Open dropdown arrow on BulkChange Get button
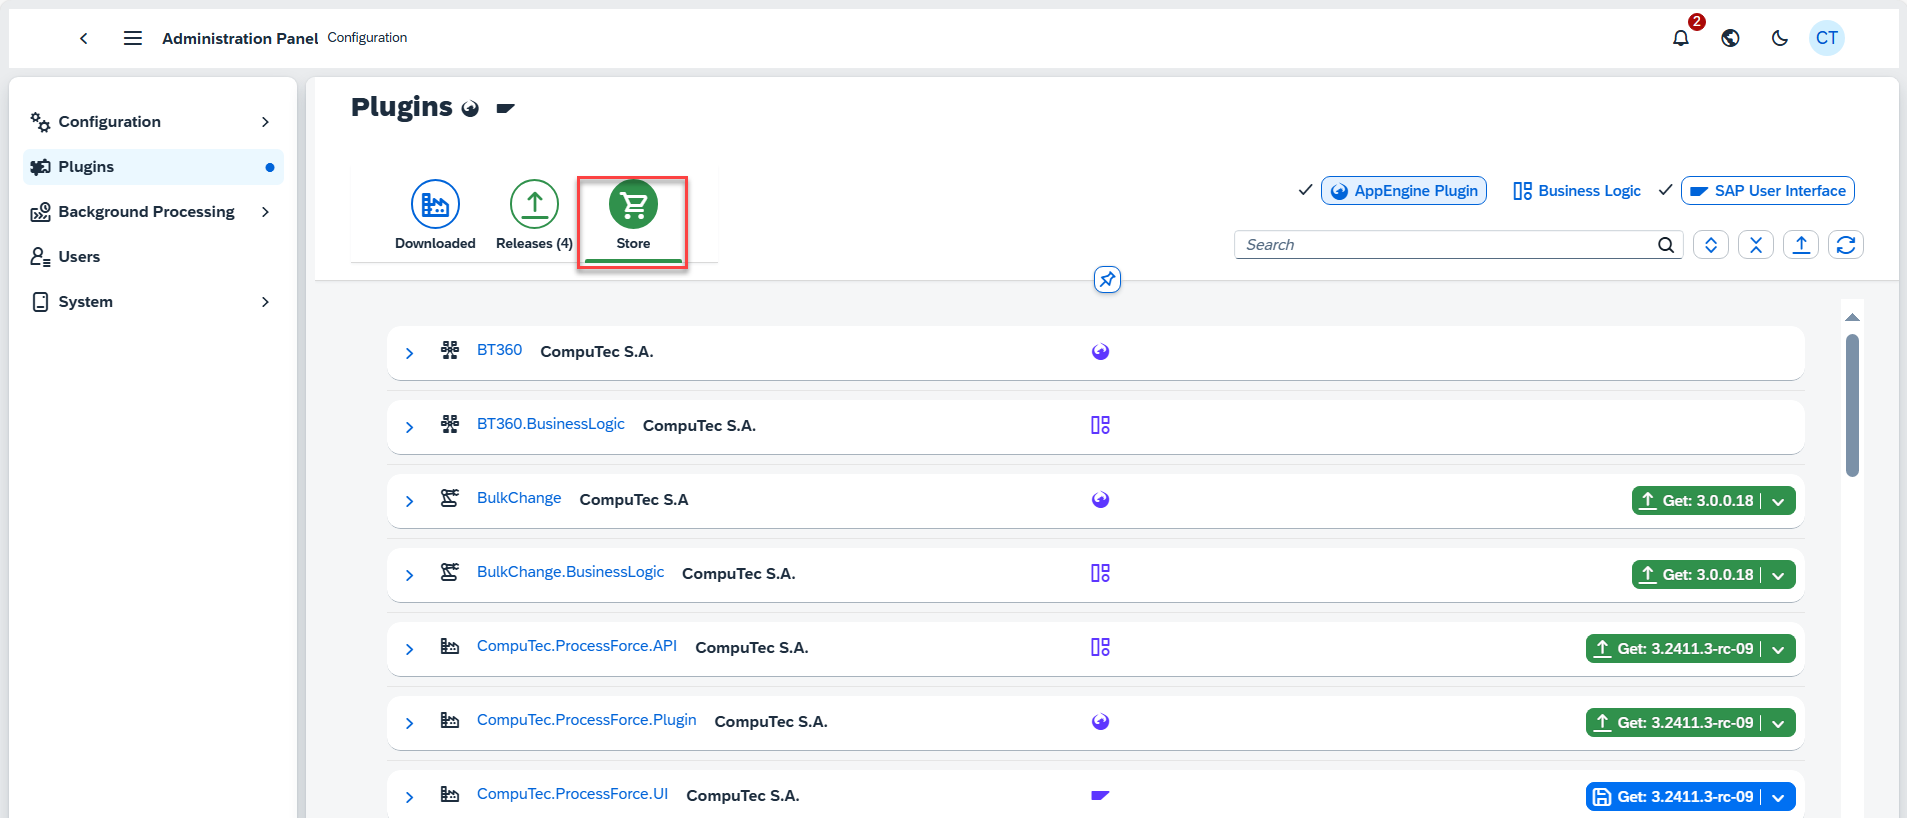The height and width of the screenshot is (818, 1907). pyautogui.click(x=1778, y=502)
